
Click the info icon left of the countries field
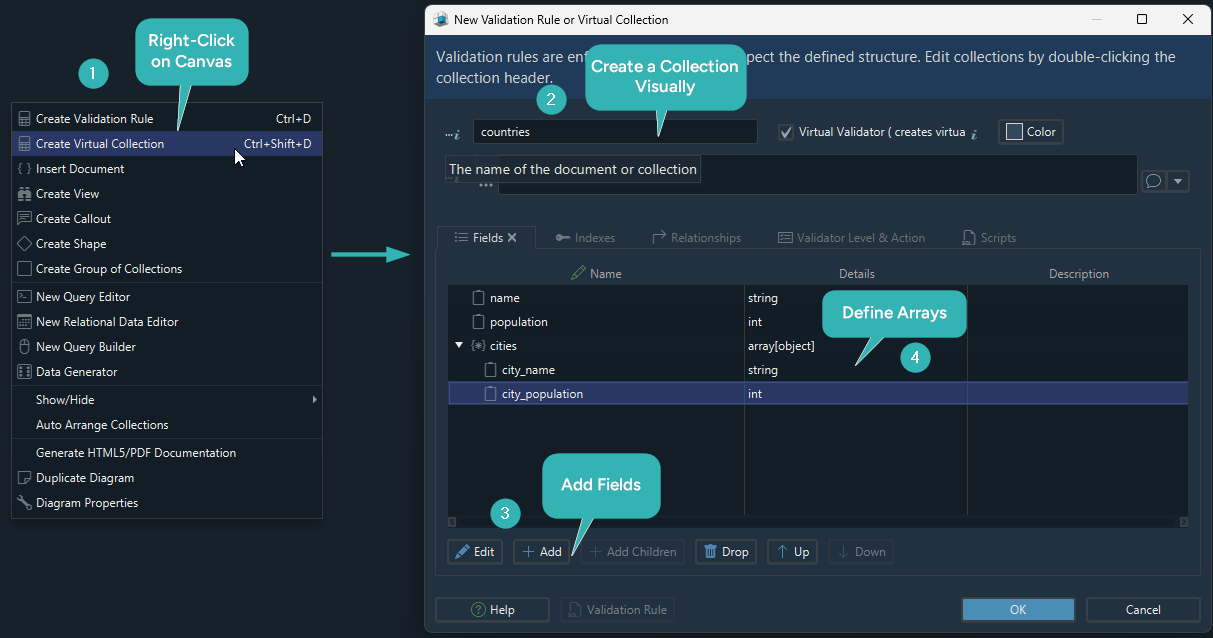click(x=453, y=133)
